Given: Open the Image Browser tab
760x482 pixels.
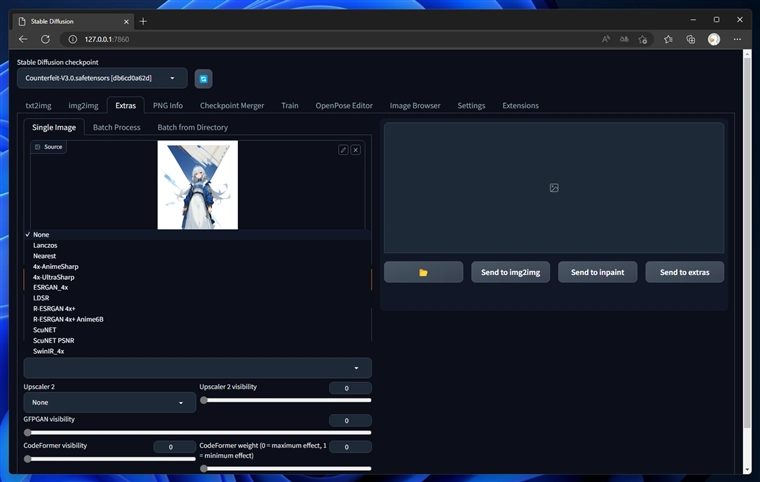Looking at the screenshot, I should (415, 105).
